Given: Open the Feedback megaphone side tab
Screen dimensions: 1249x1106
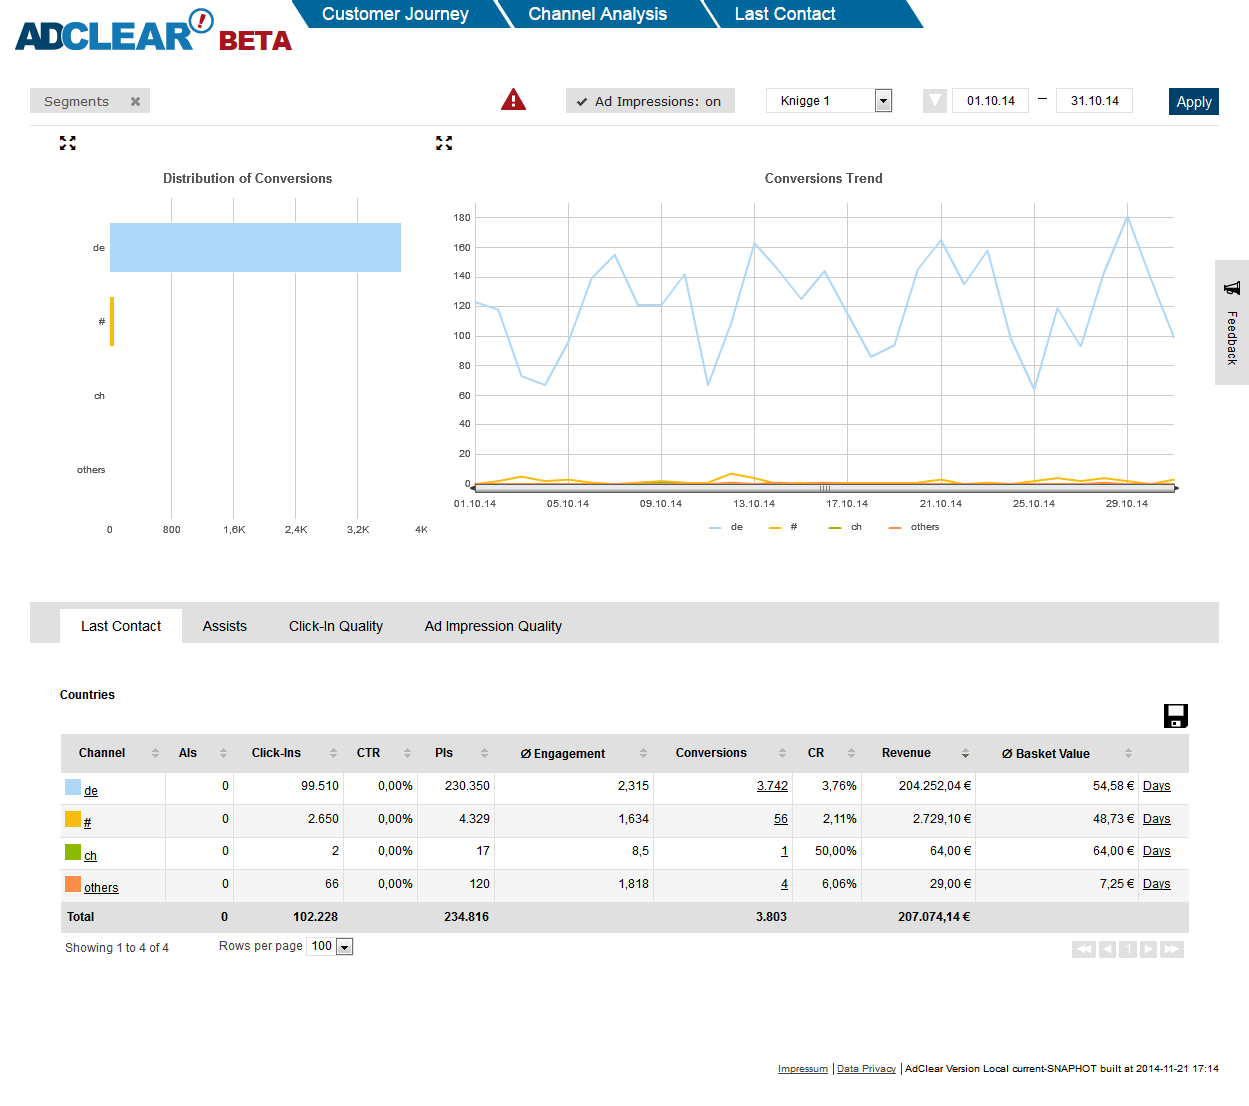Looking at the screenshot, I should pos(1231,322).
